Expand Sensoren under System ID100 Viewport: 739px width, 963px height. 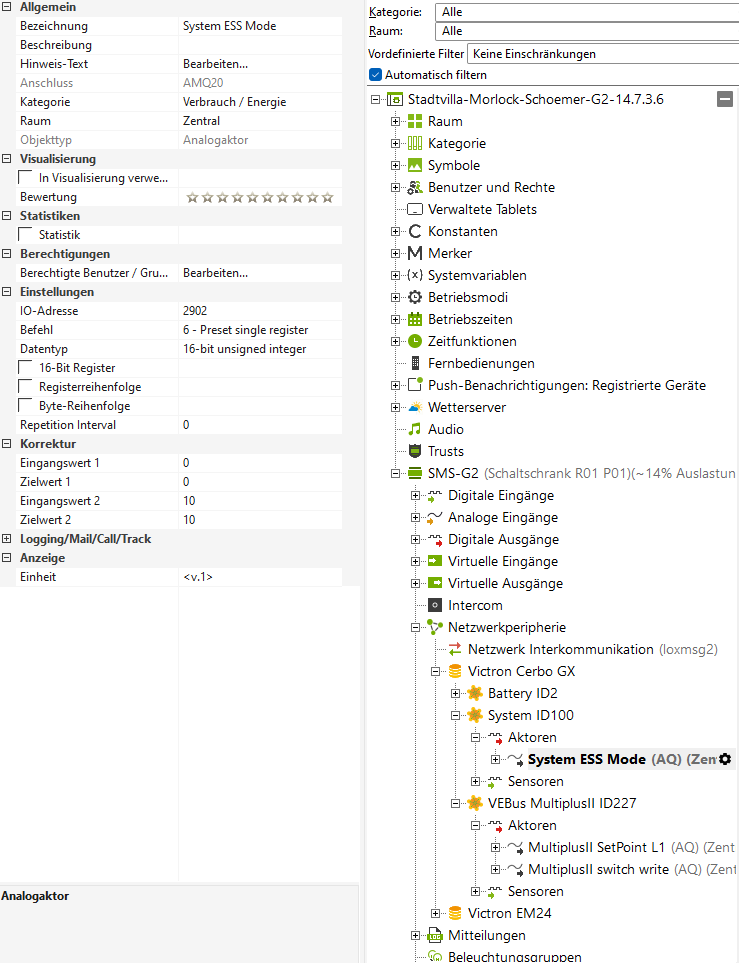pyautogui.click(x=475, y=781)
